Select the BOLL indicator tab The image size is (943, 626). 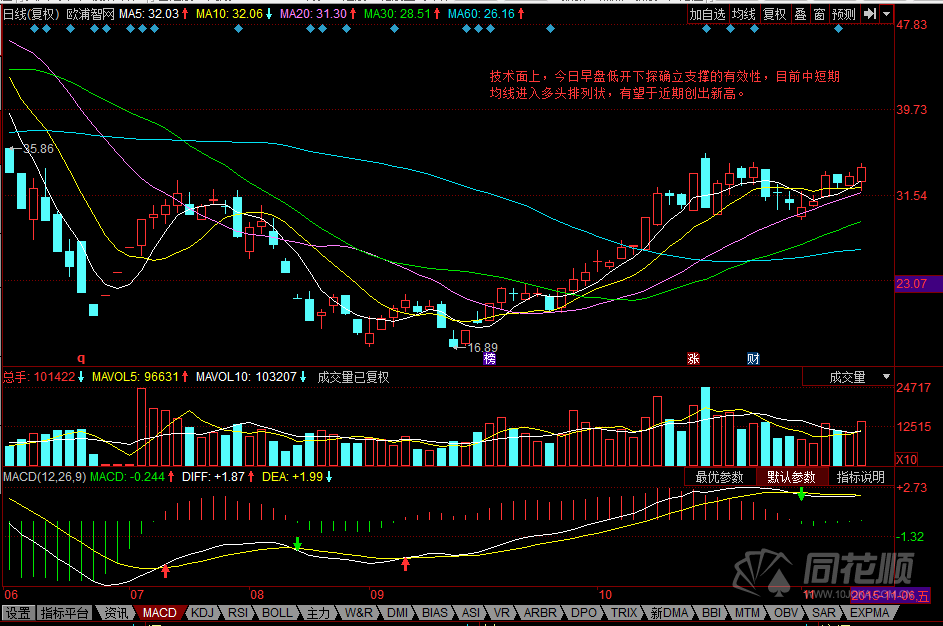278,612
